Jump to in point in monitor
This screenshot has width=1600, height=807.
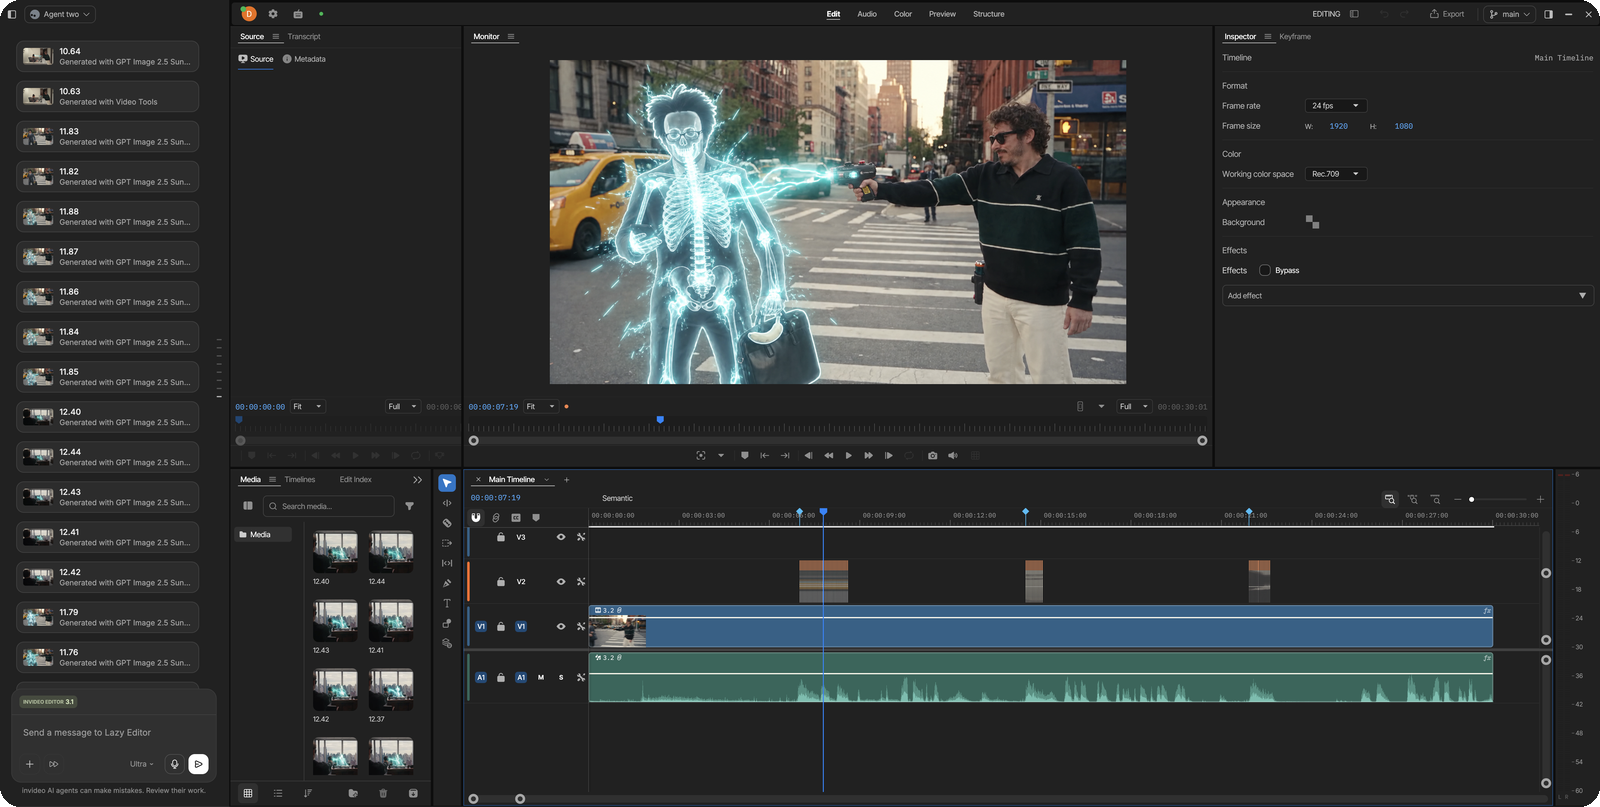765,455
